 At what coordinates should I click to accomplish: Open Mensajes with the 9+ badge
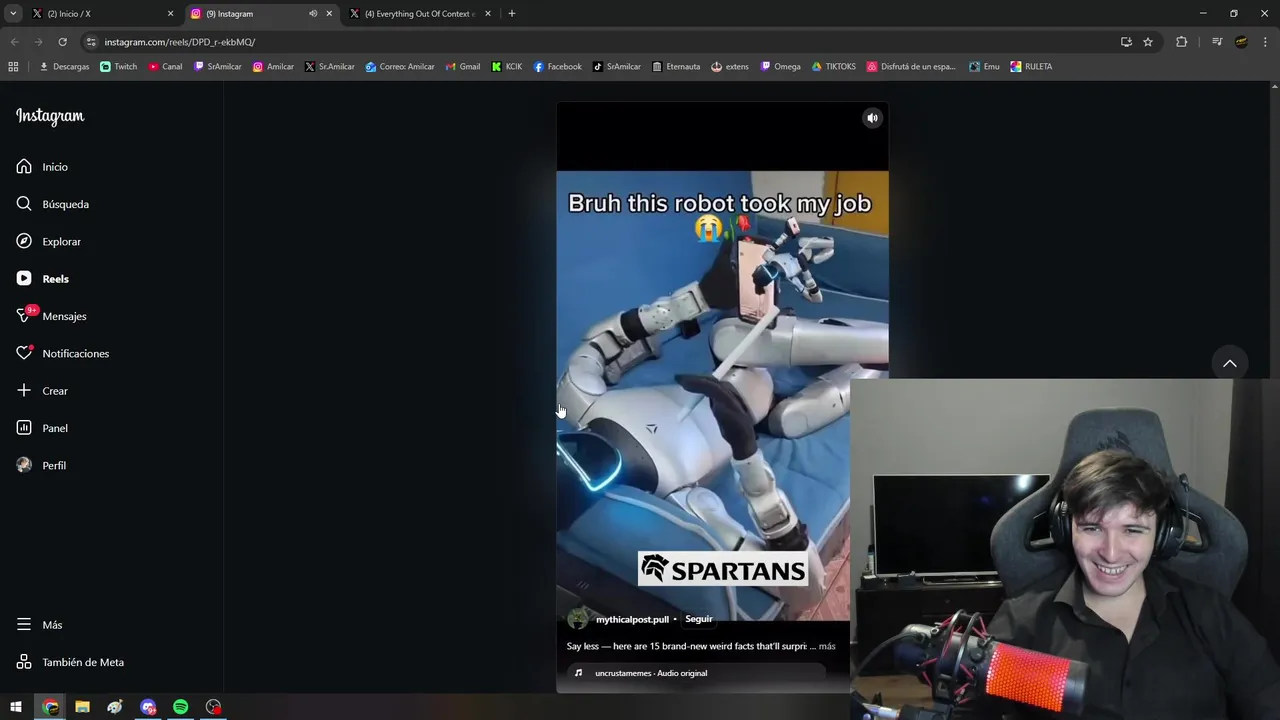pos(51,316)
